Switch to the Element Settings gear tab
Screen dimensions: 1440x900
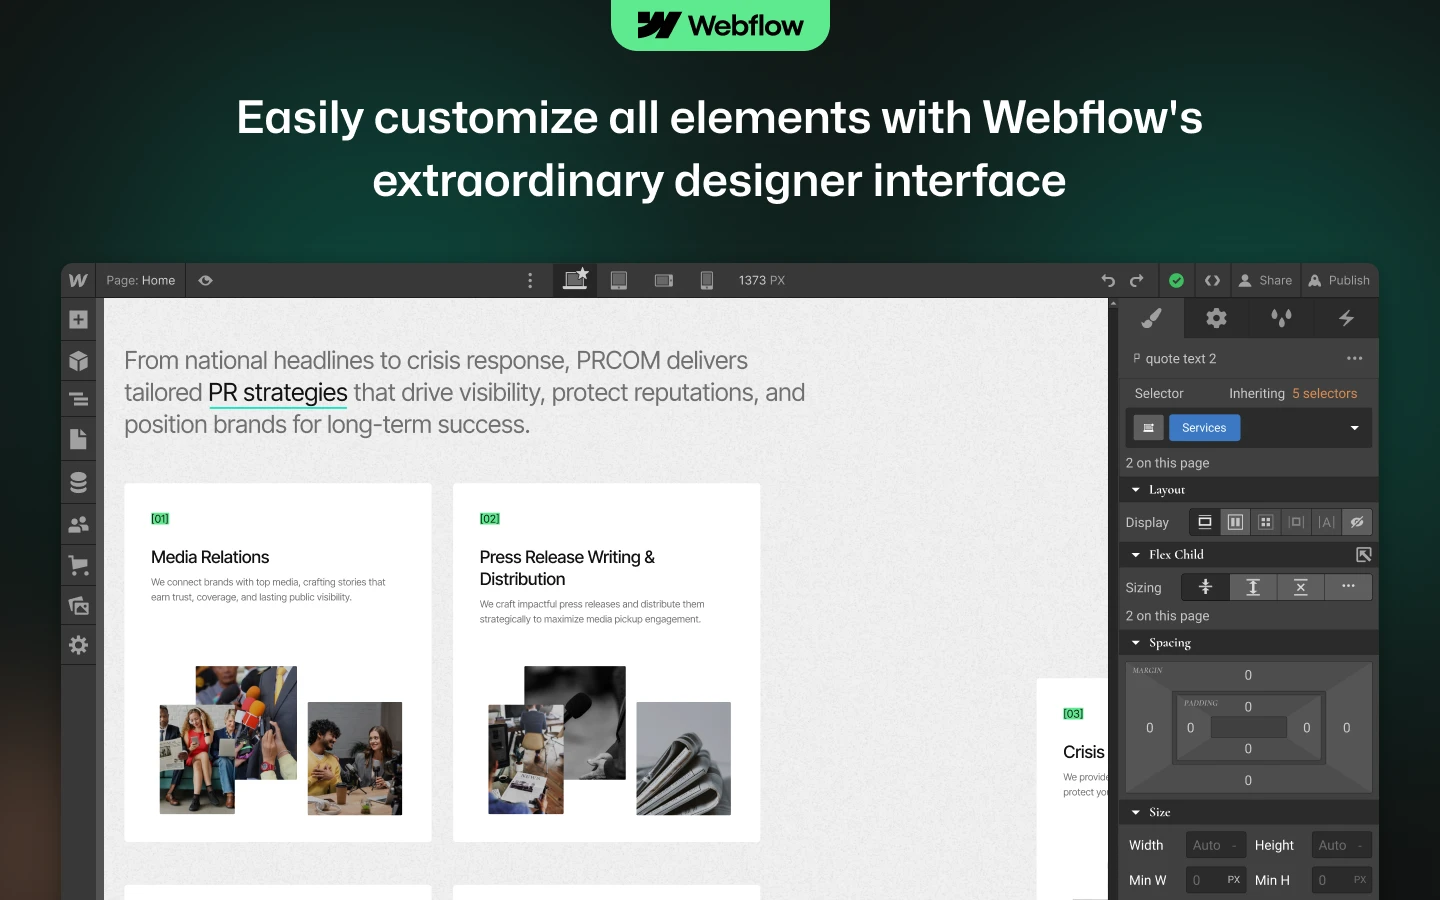1216,318
